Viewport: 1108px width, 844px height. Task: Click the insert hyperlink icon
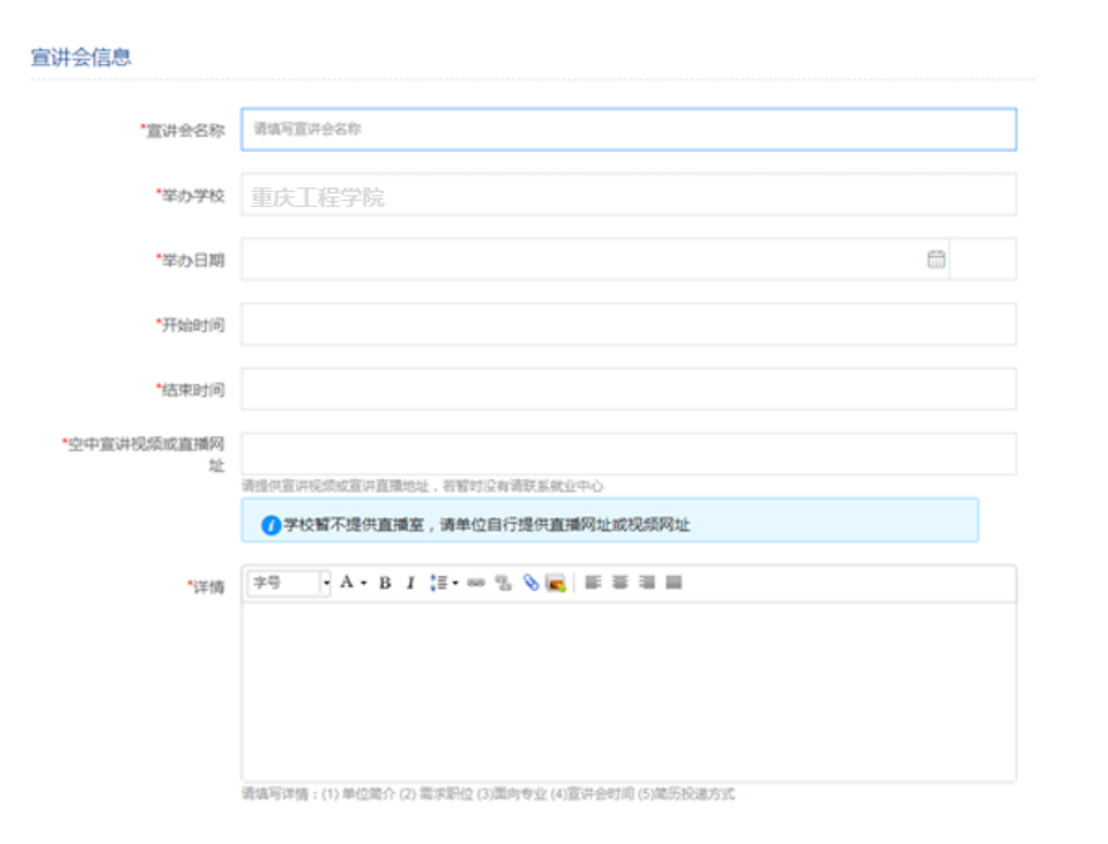[476, 583]
